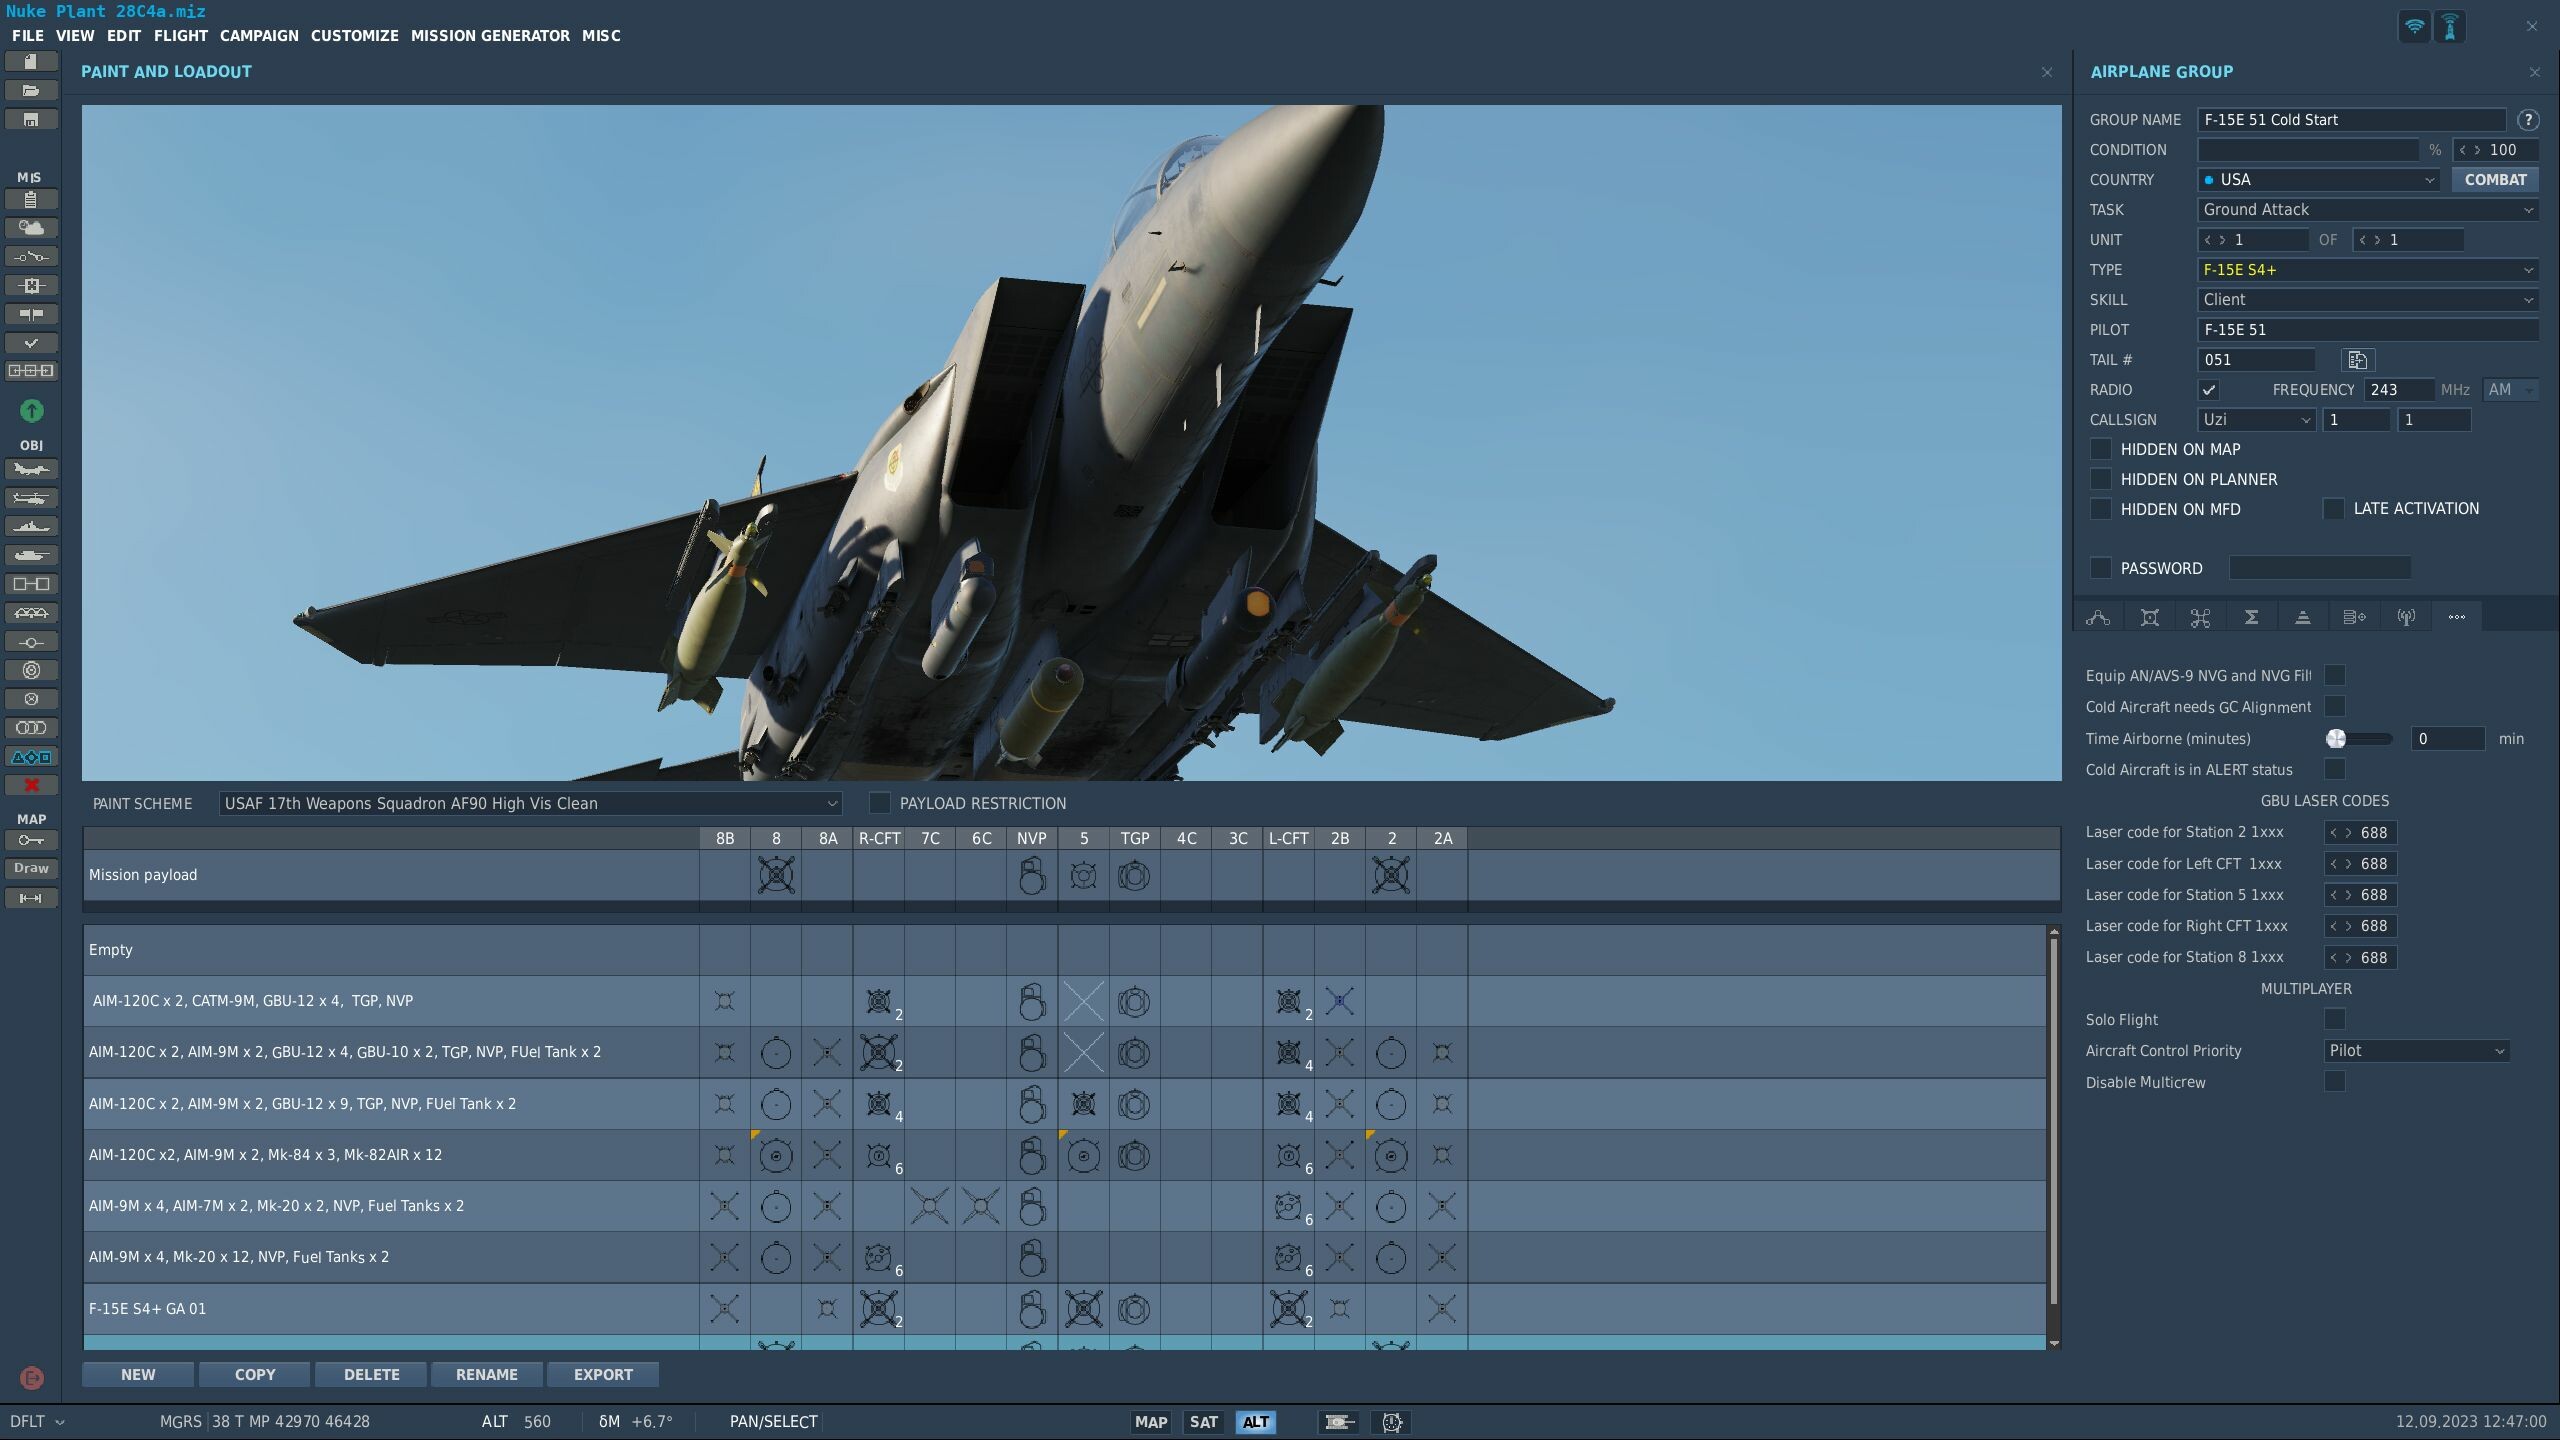Click the NEW loadout button
Screen dimensions: 2560x1440
138,1375
